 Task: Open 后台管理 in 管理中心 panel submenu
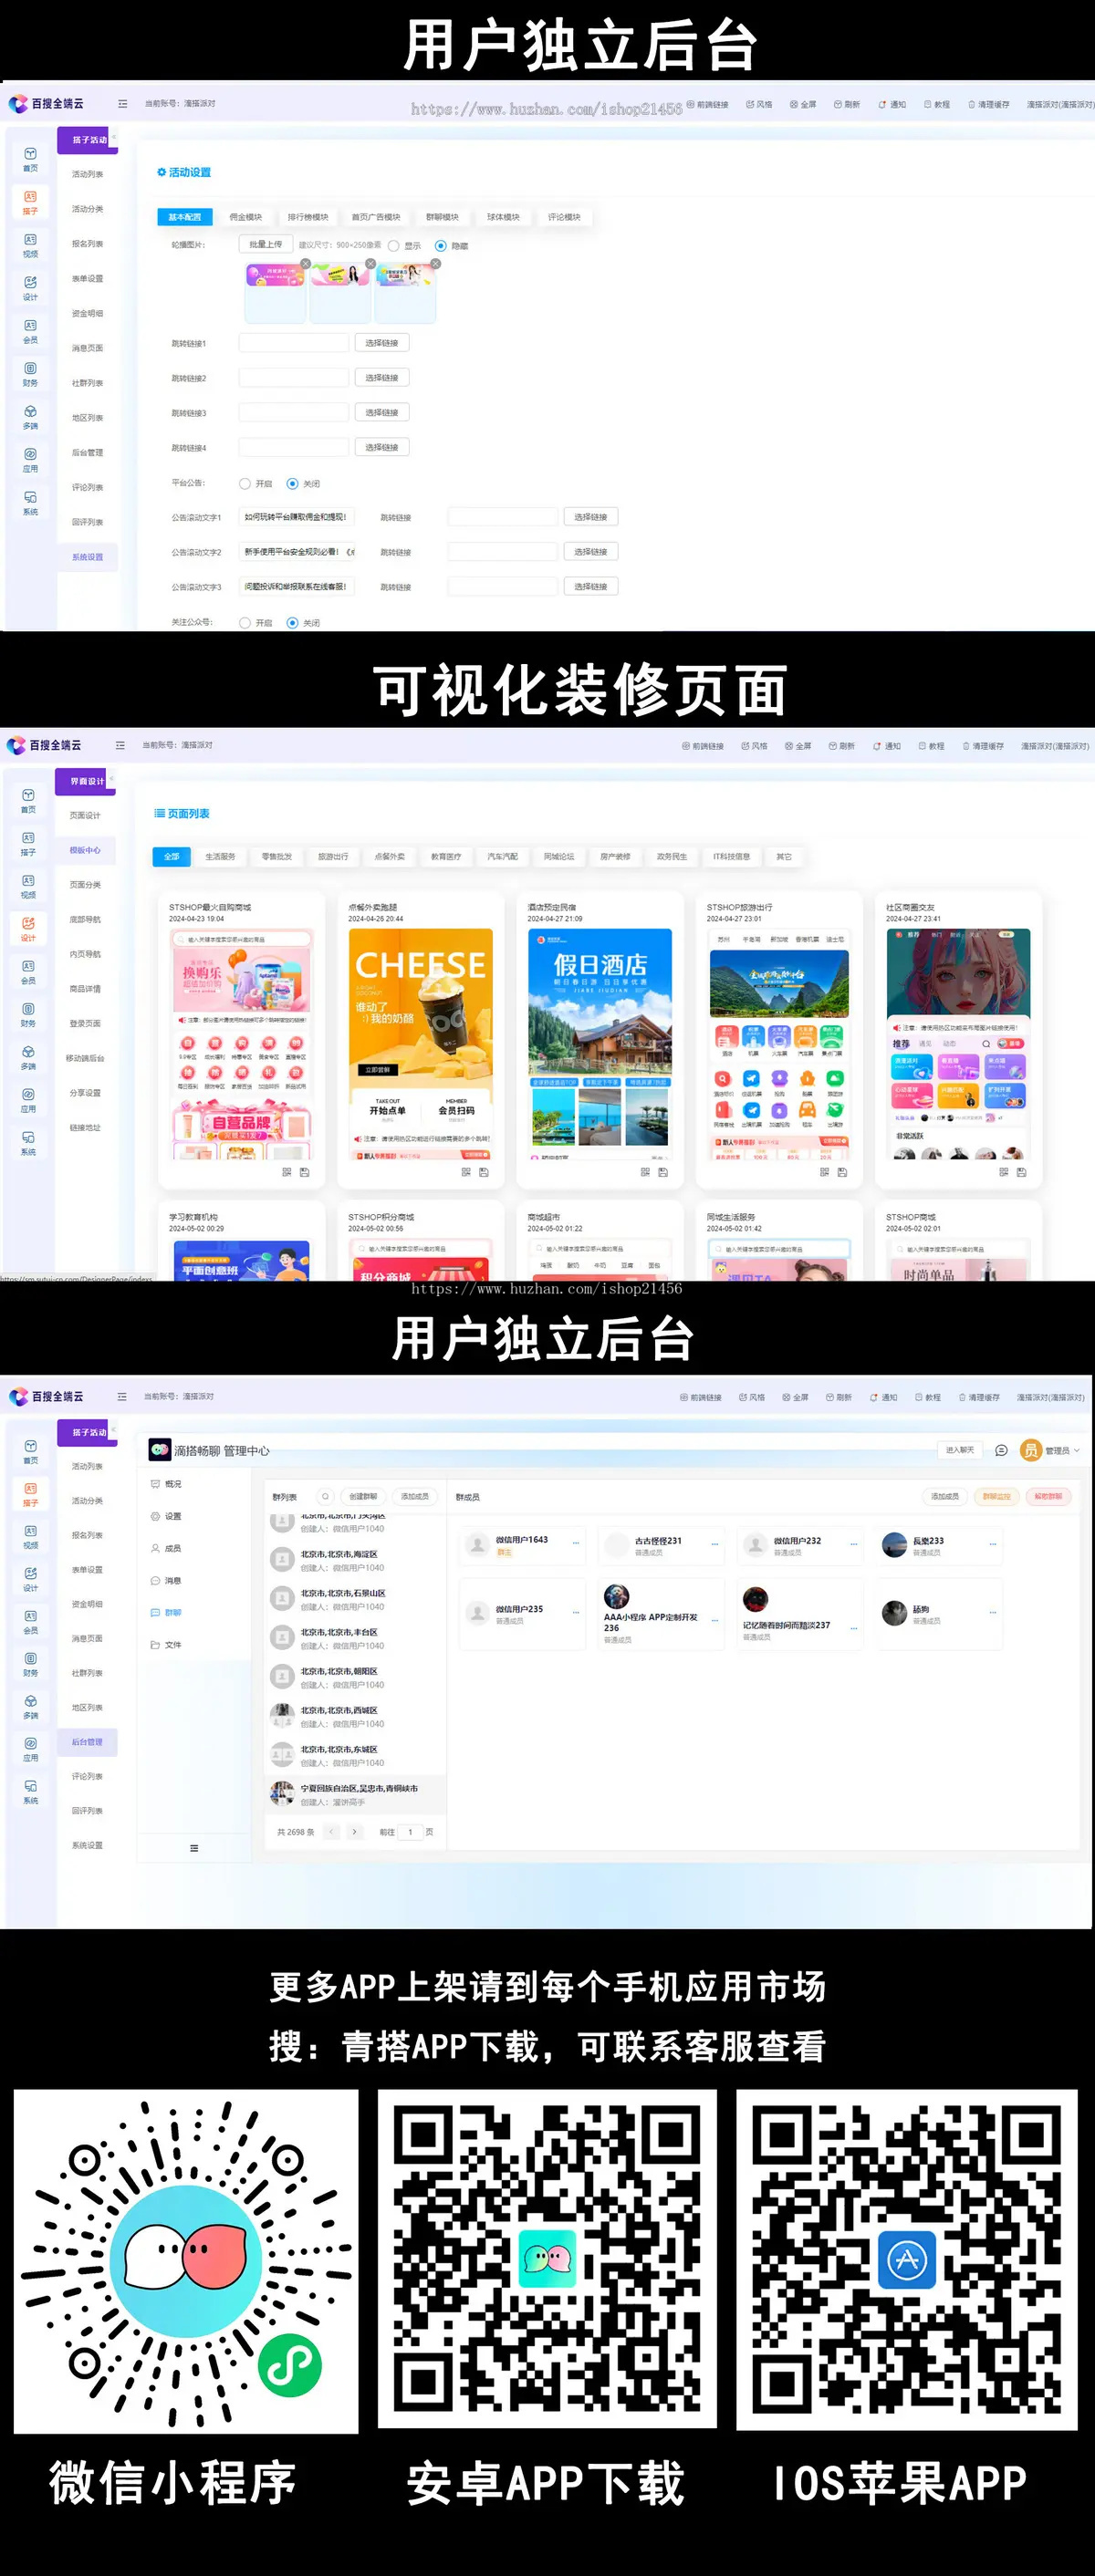(x=88, y=1742)
